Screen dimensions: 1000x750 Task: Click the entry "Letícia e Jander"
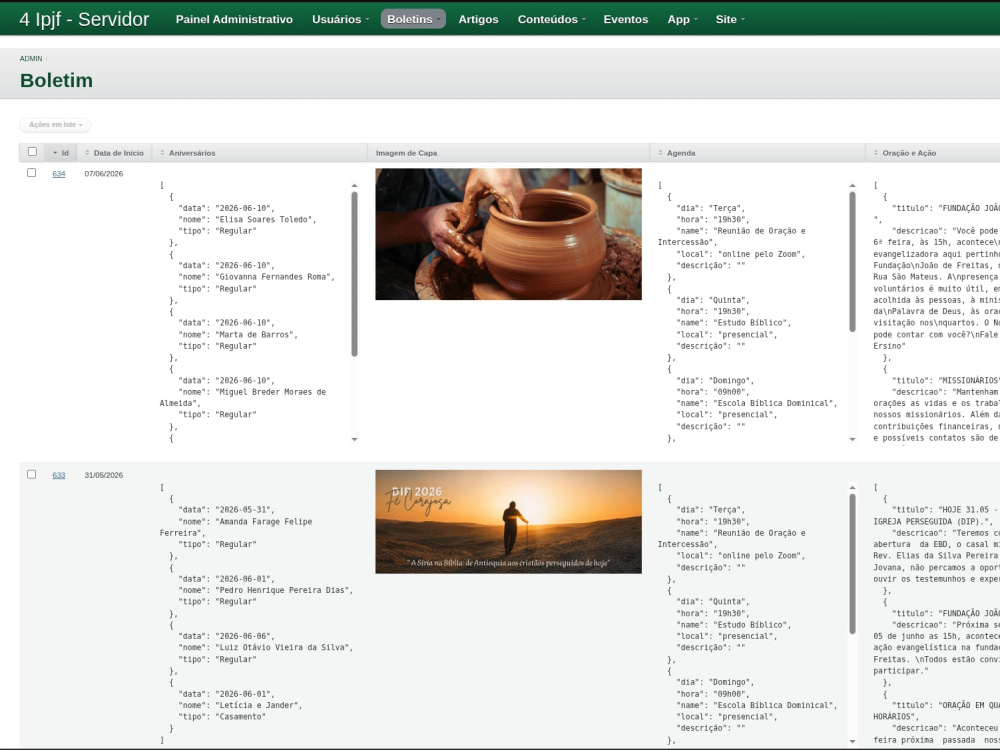click(x=258, y=705)
